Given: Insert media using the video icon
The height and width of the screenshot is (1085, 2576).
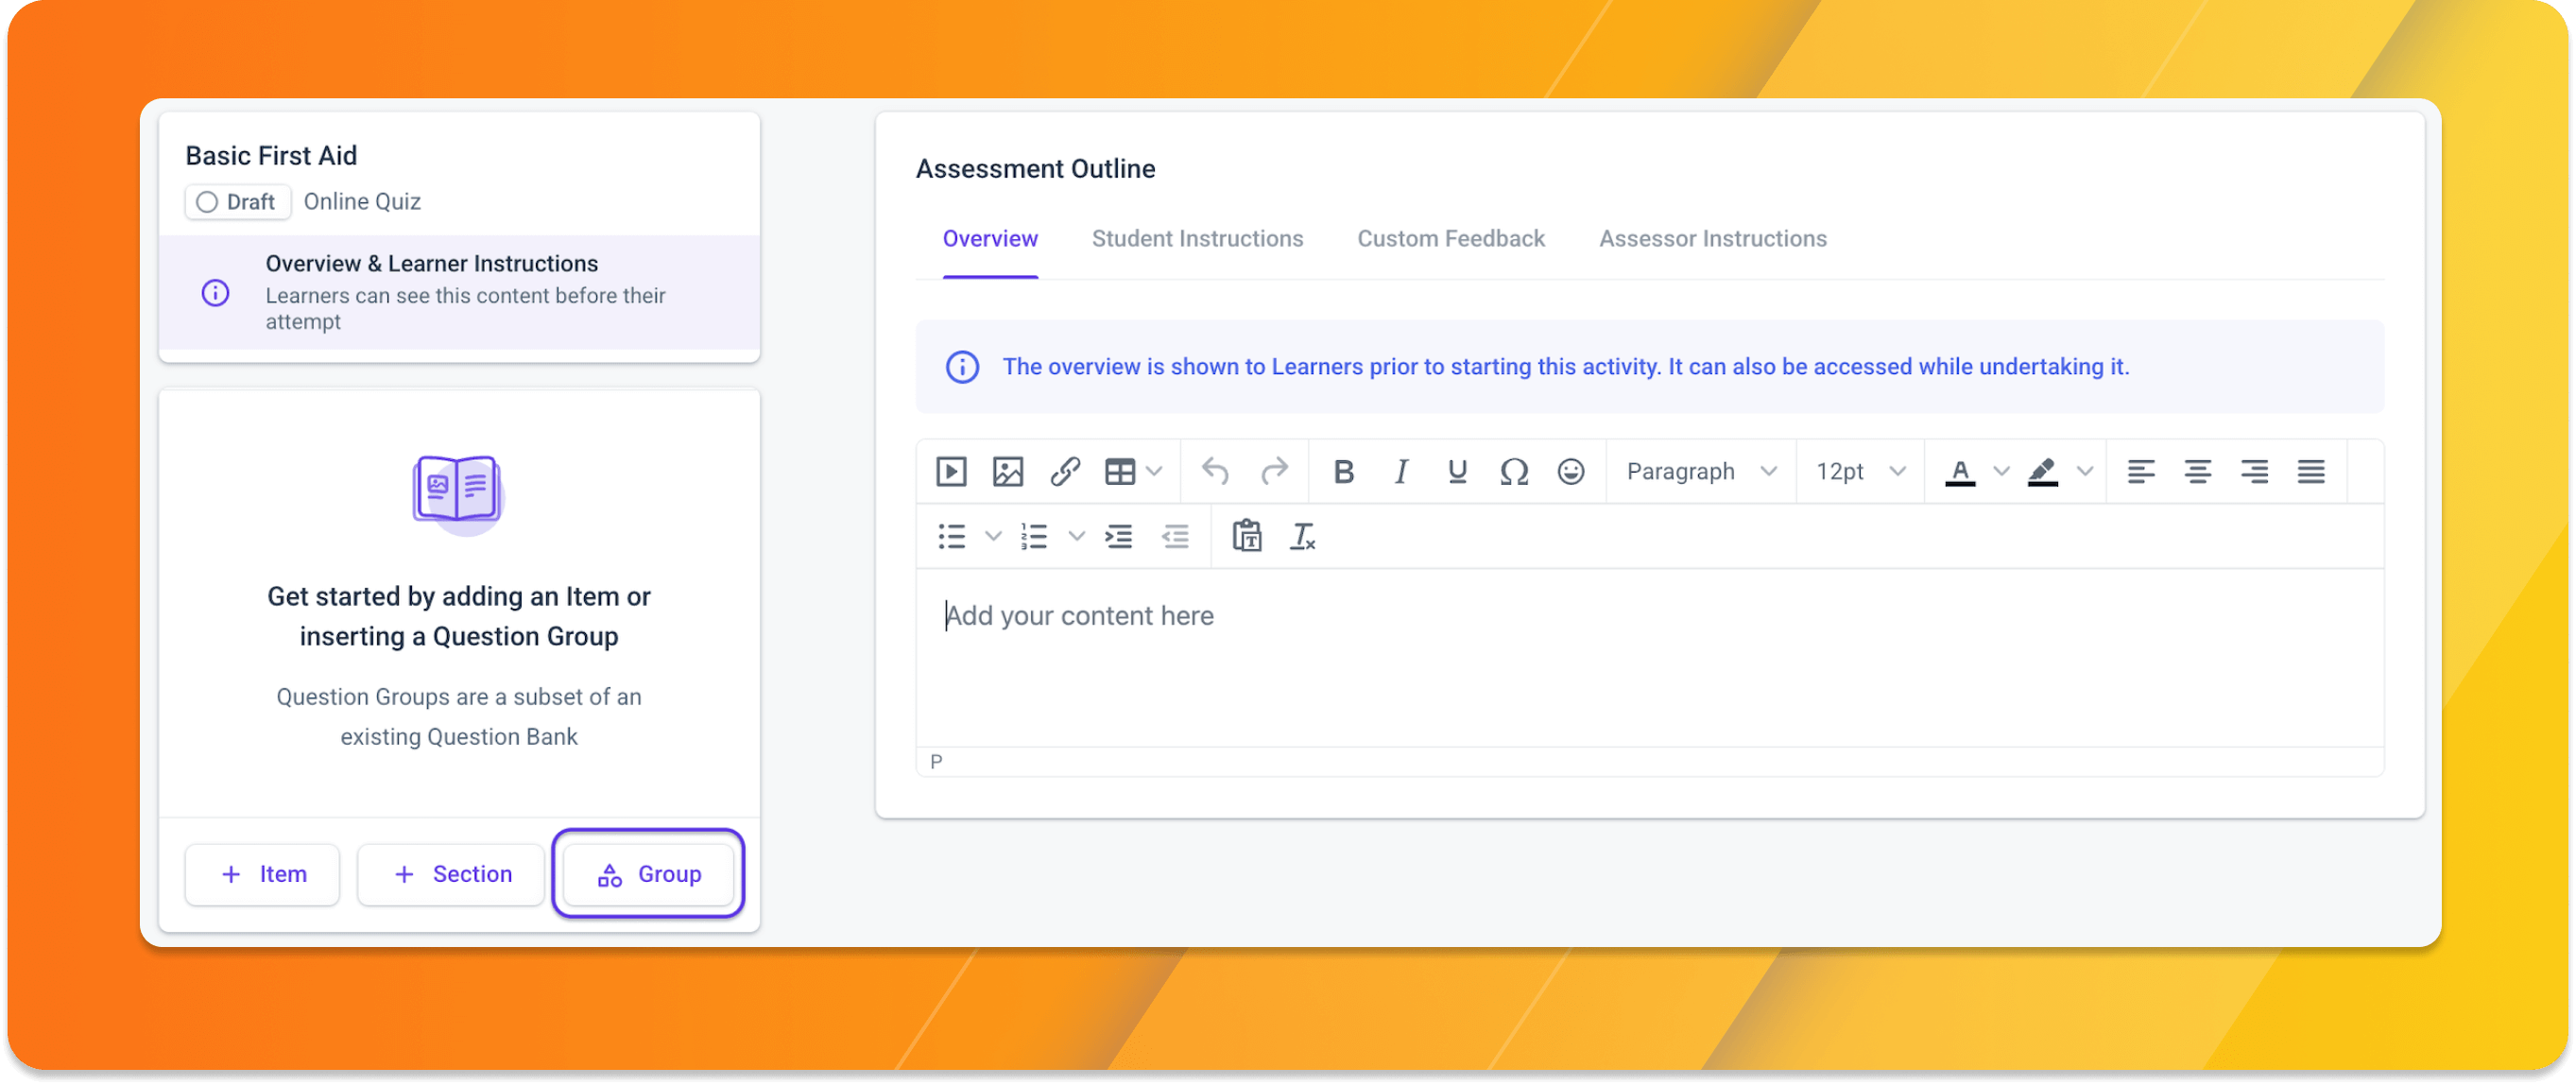Looking at the screenshot, I should click(x=951, y=471).
